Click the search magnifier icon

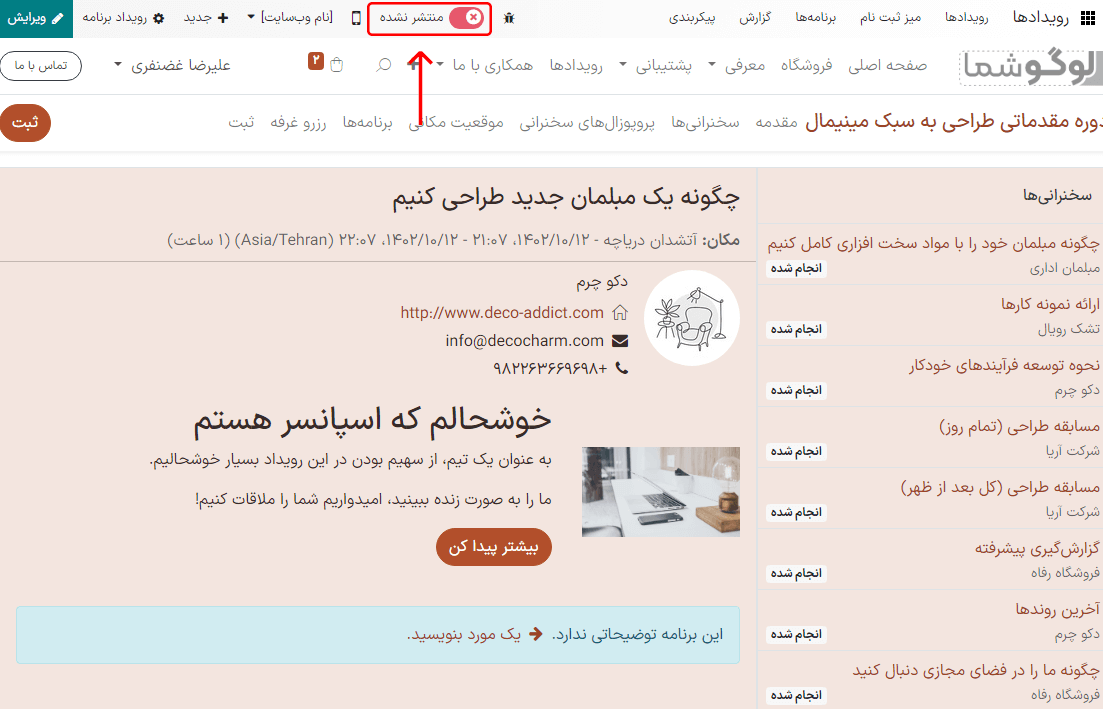coord(383,65)
